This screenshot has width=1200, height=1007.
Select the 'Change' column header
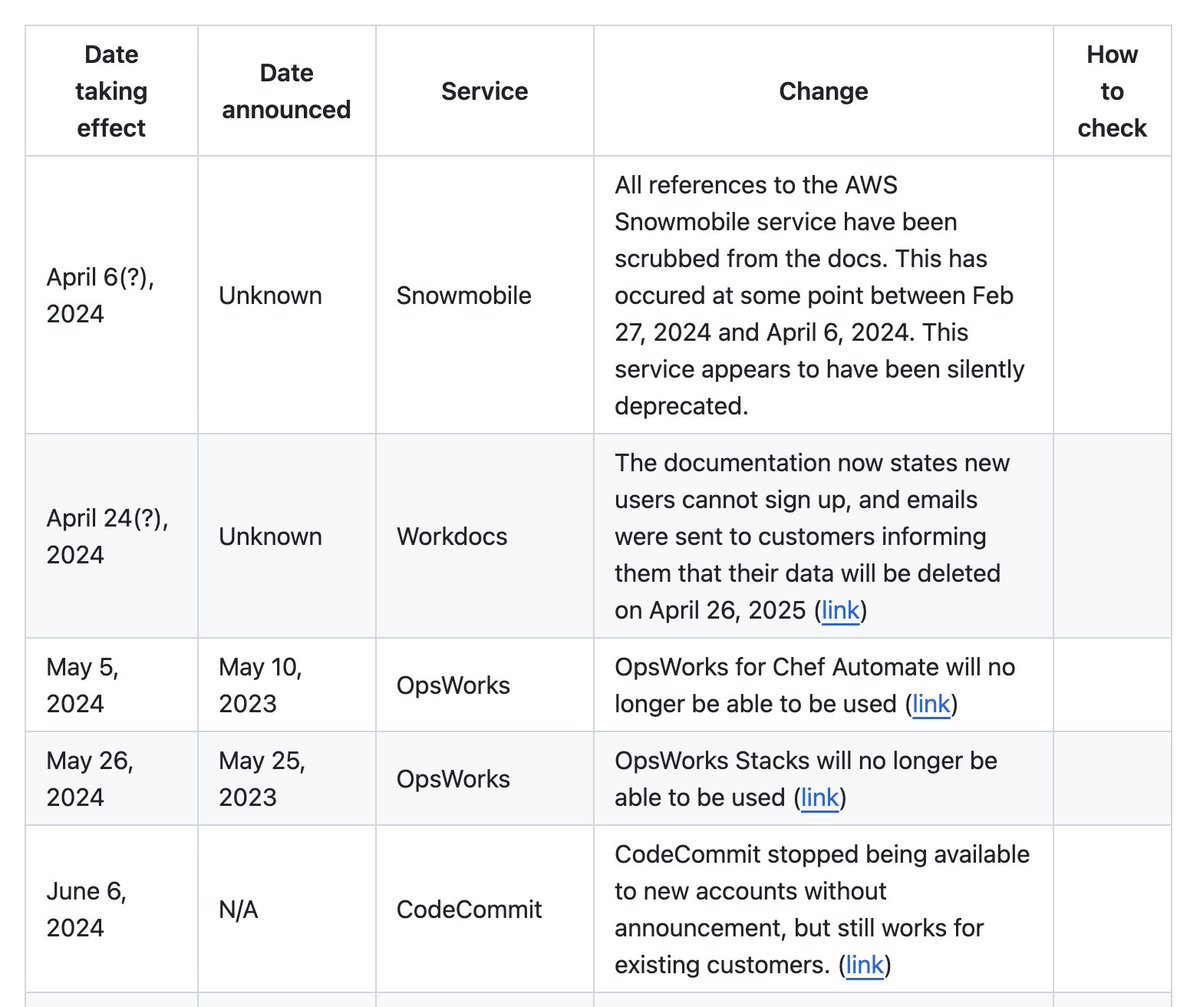click(x=823, y=91)
